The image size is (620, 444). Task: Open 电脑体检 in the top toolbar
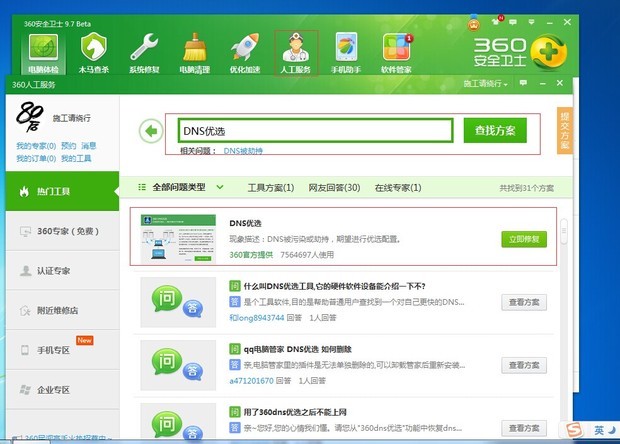[43, 53]
